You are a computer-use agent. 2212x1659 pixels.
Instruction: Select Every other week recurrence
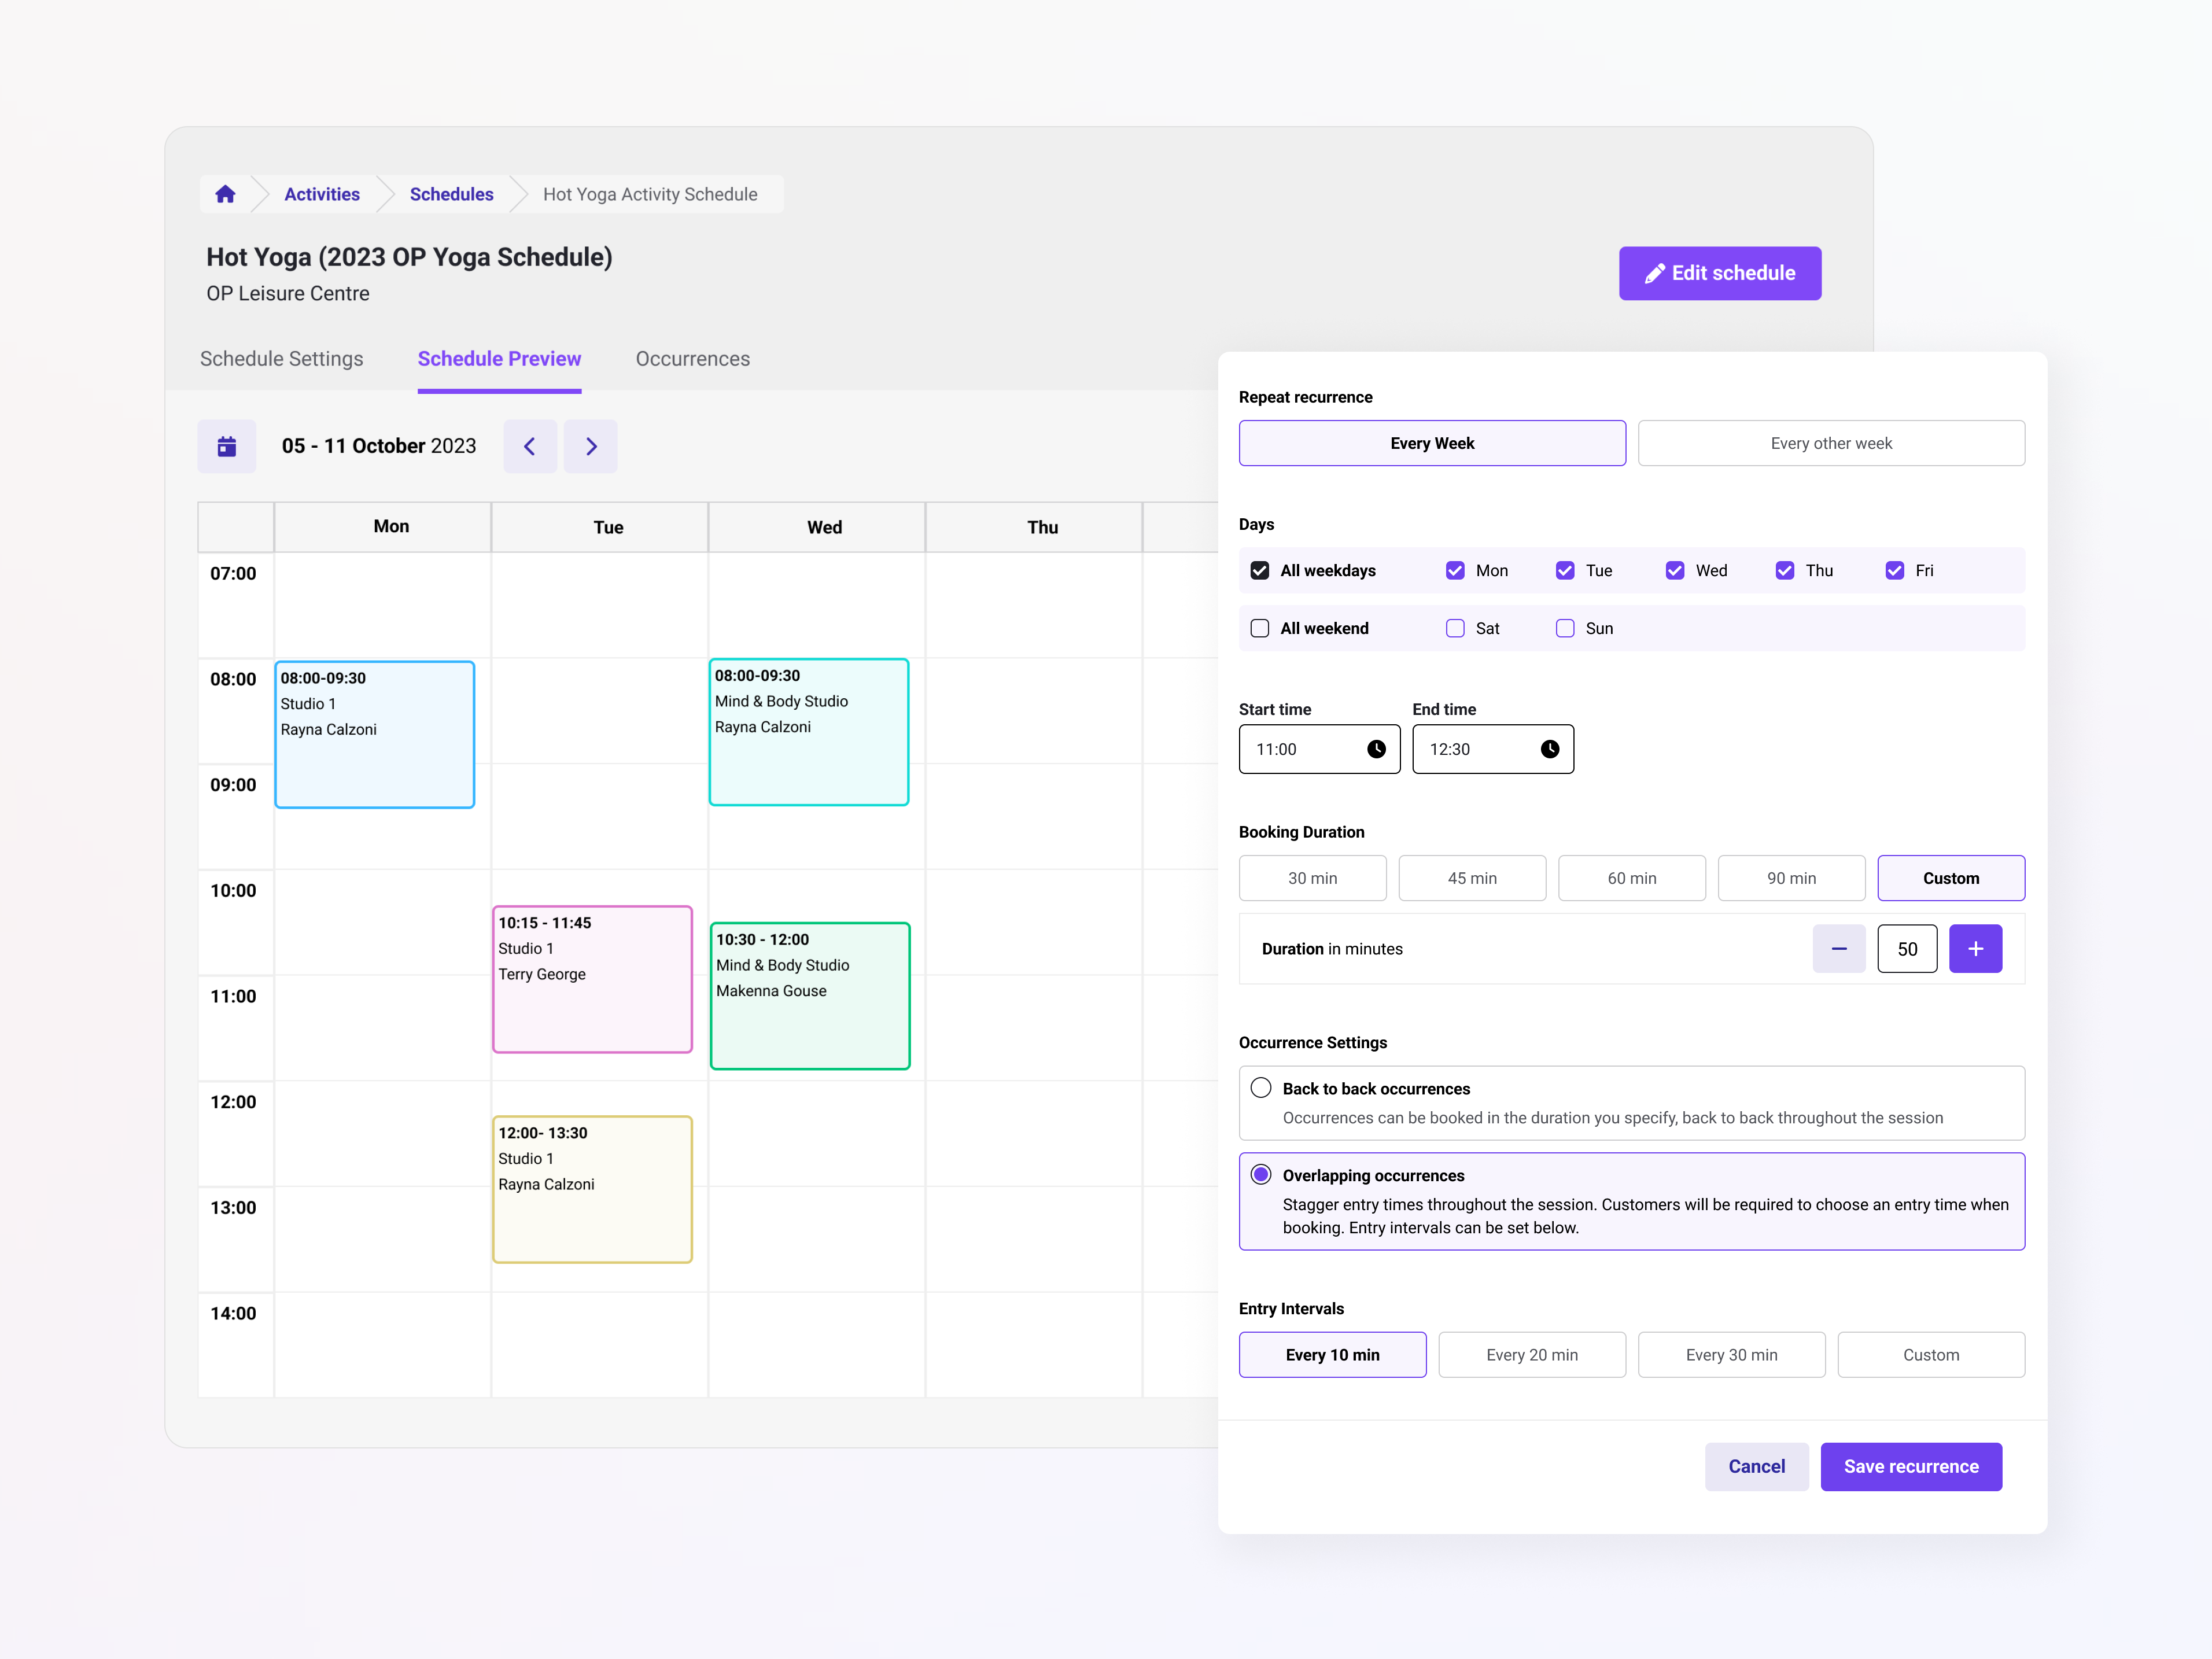click(x=1831, y=443)
